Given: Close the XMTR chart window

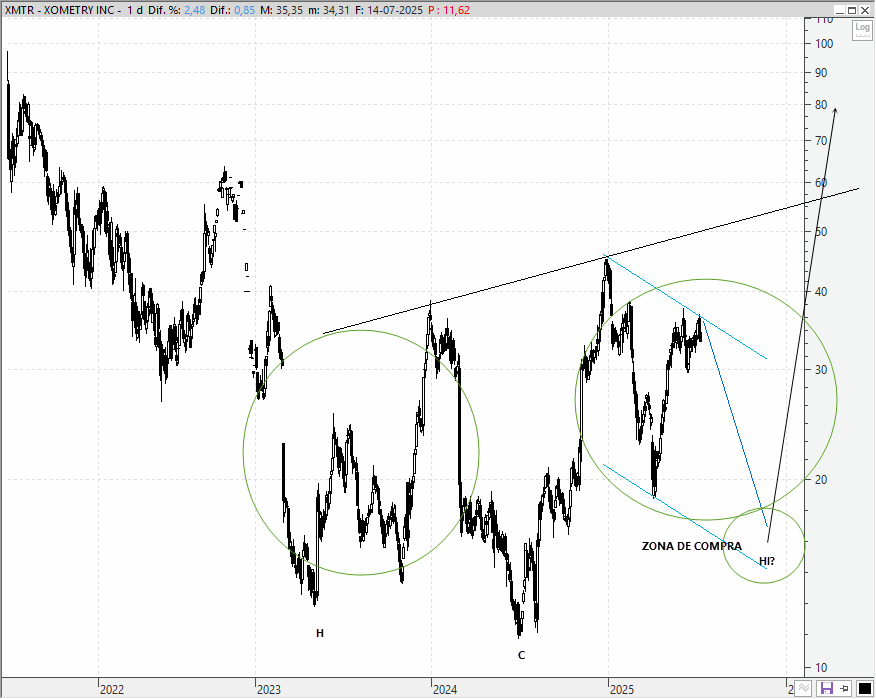Looking at the screenshot, I should 864,10.
